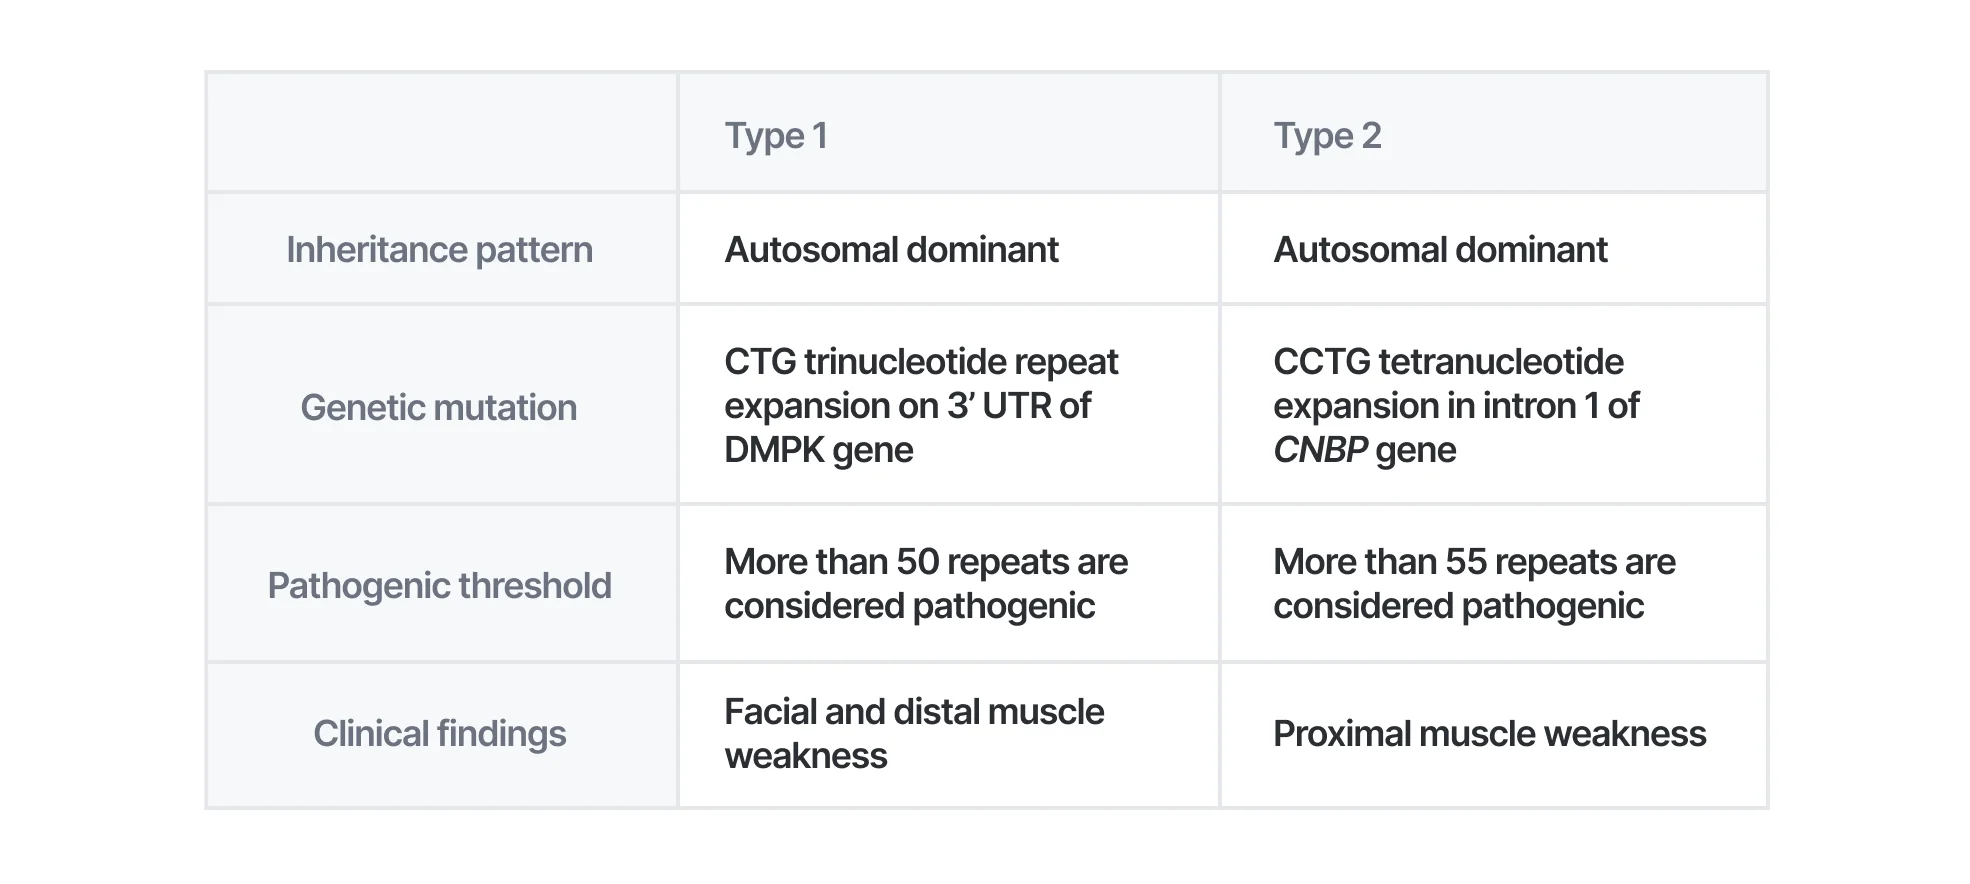Select the Genetic mutation row label
The height and width of the screenshot is (884, 1970).
point(439,407)
